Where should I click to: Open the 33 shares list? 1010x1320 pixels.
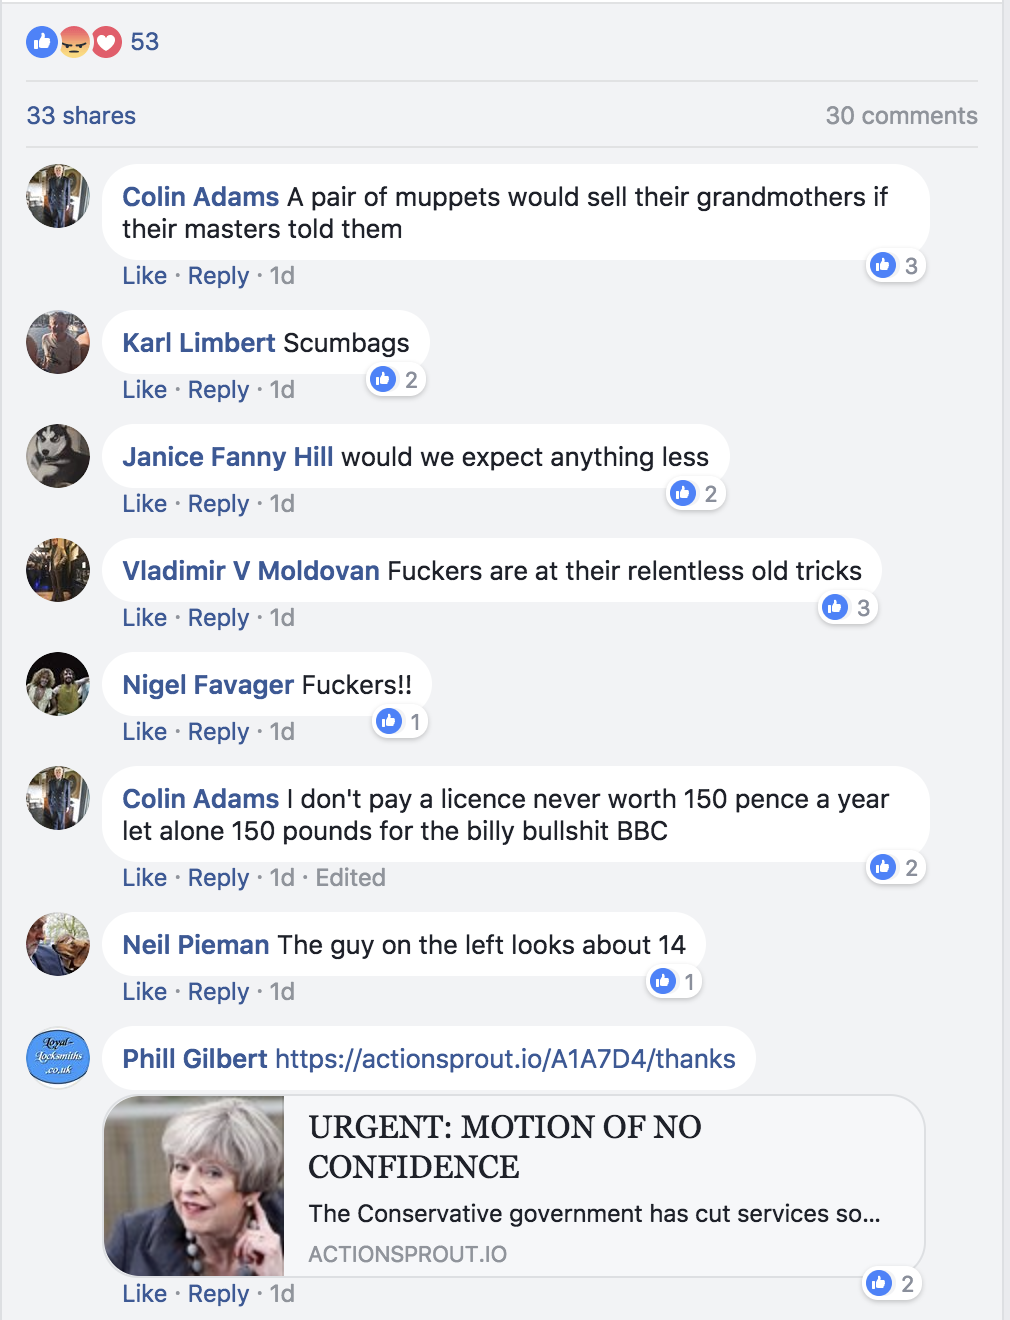click(x=81, y=116)
